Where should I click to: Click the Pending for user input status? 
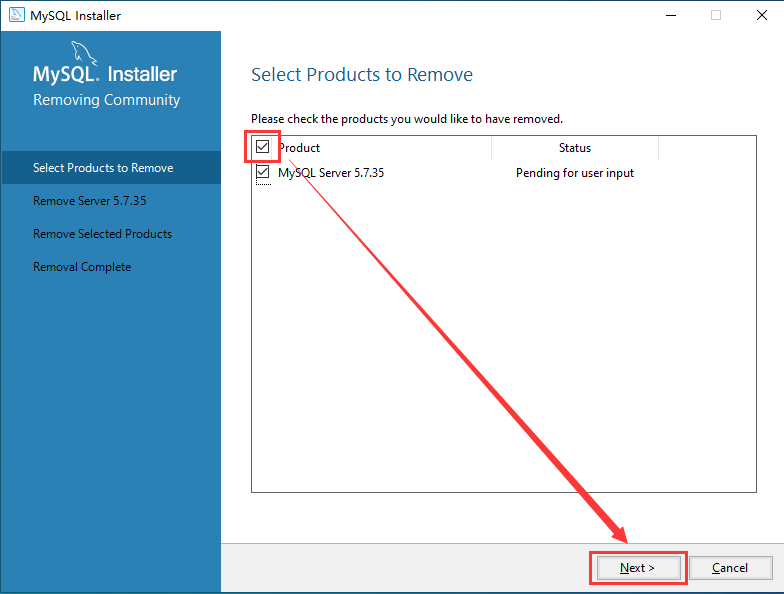tap(575, 173)
